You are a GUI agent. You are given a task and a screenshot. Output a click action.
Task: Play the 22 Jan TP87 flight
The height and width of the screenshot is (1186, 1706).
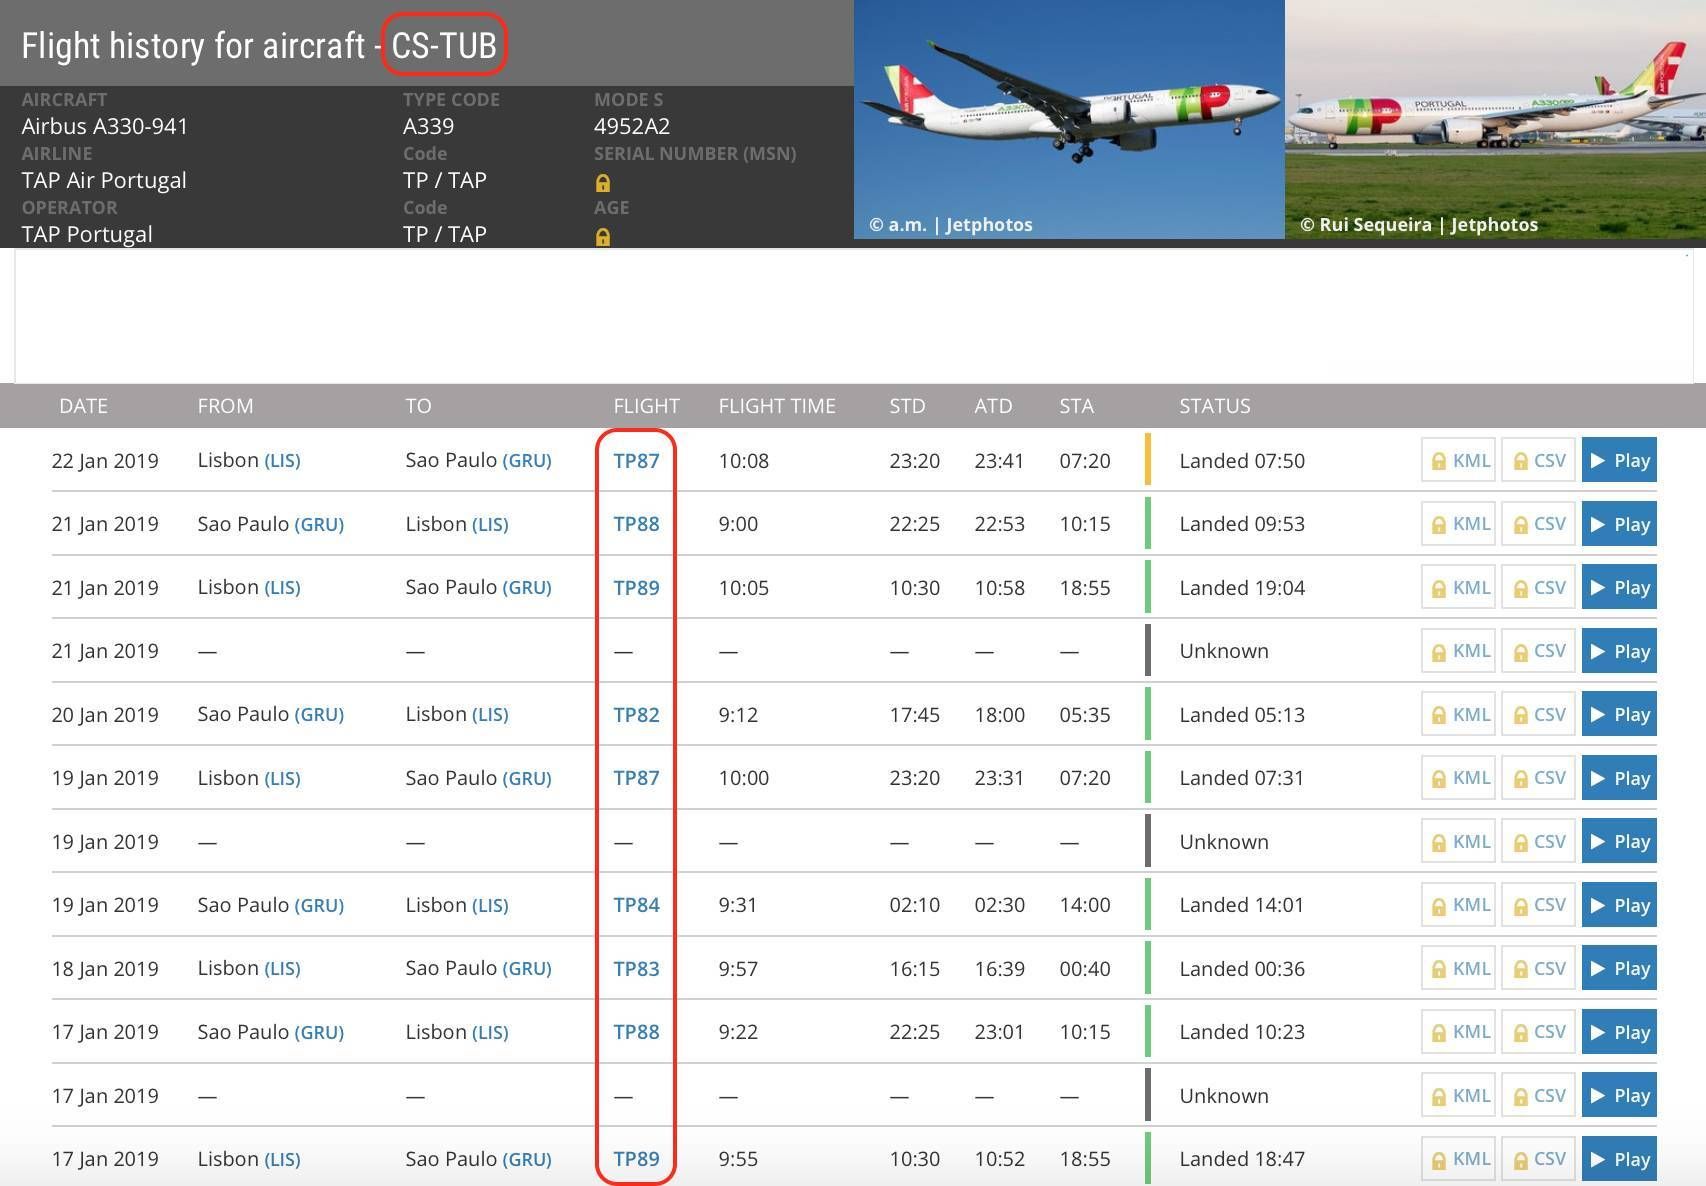[1618, 461]
